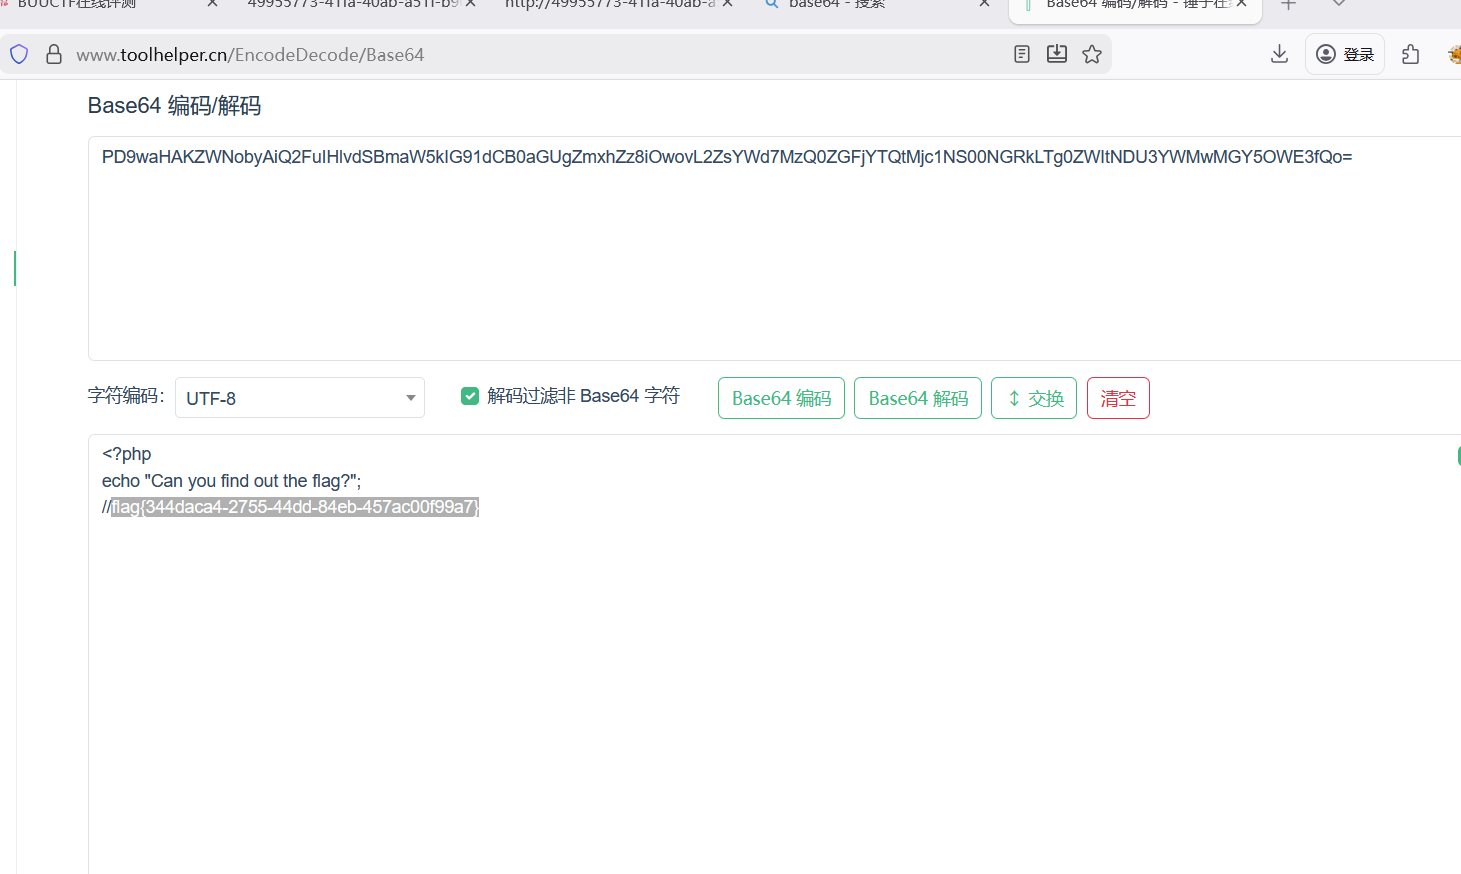This screenshot has width=1461, height=874.
Task: Toggle 解码过滤非 Base64 字符 checkbox
Action: pyautogui.click(x=470, y=396)
